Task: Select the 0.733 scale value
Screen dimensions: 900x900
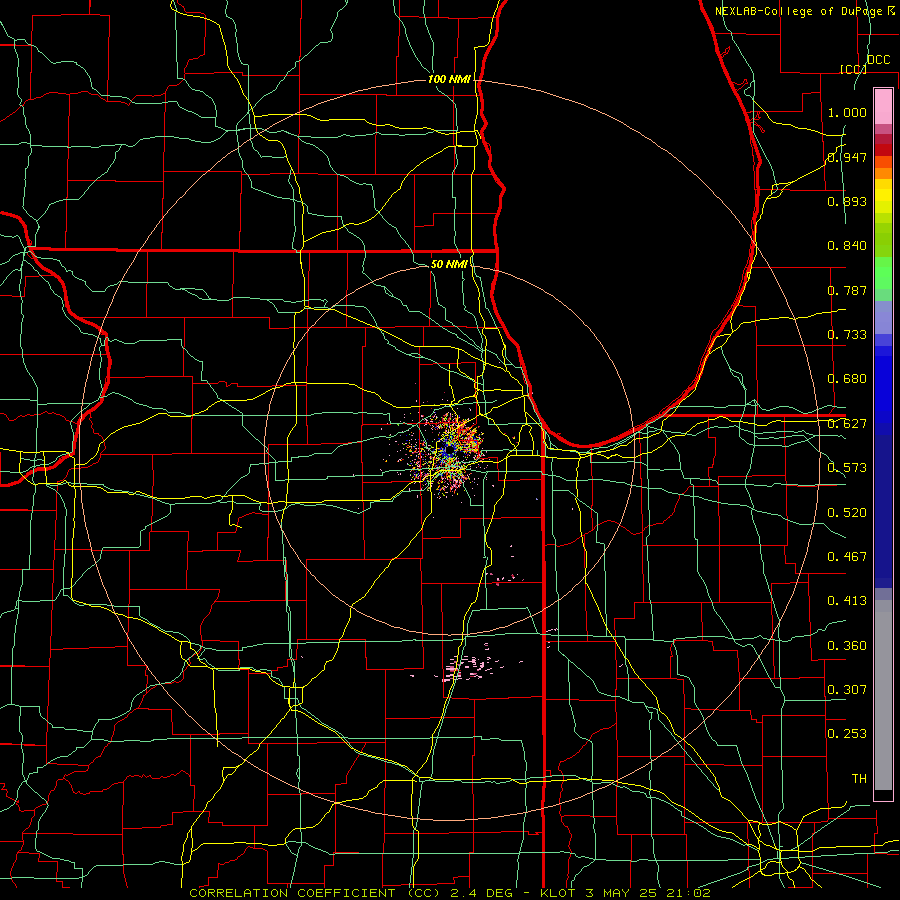Action: (x=847, y=335)
